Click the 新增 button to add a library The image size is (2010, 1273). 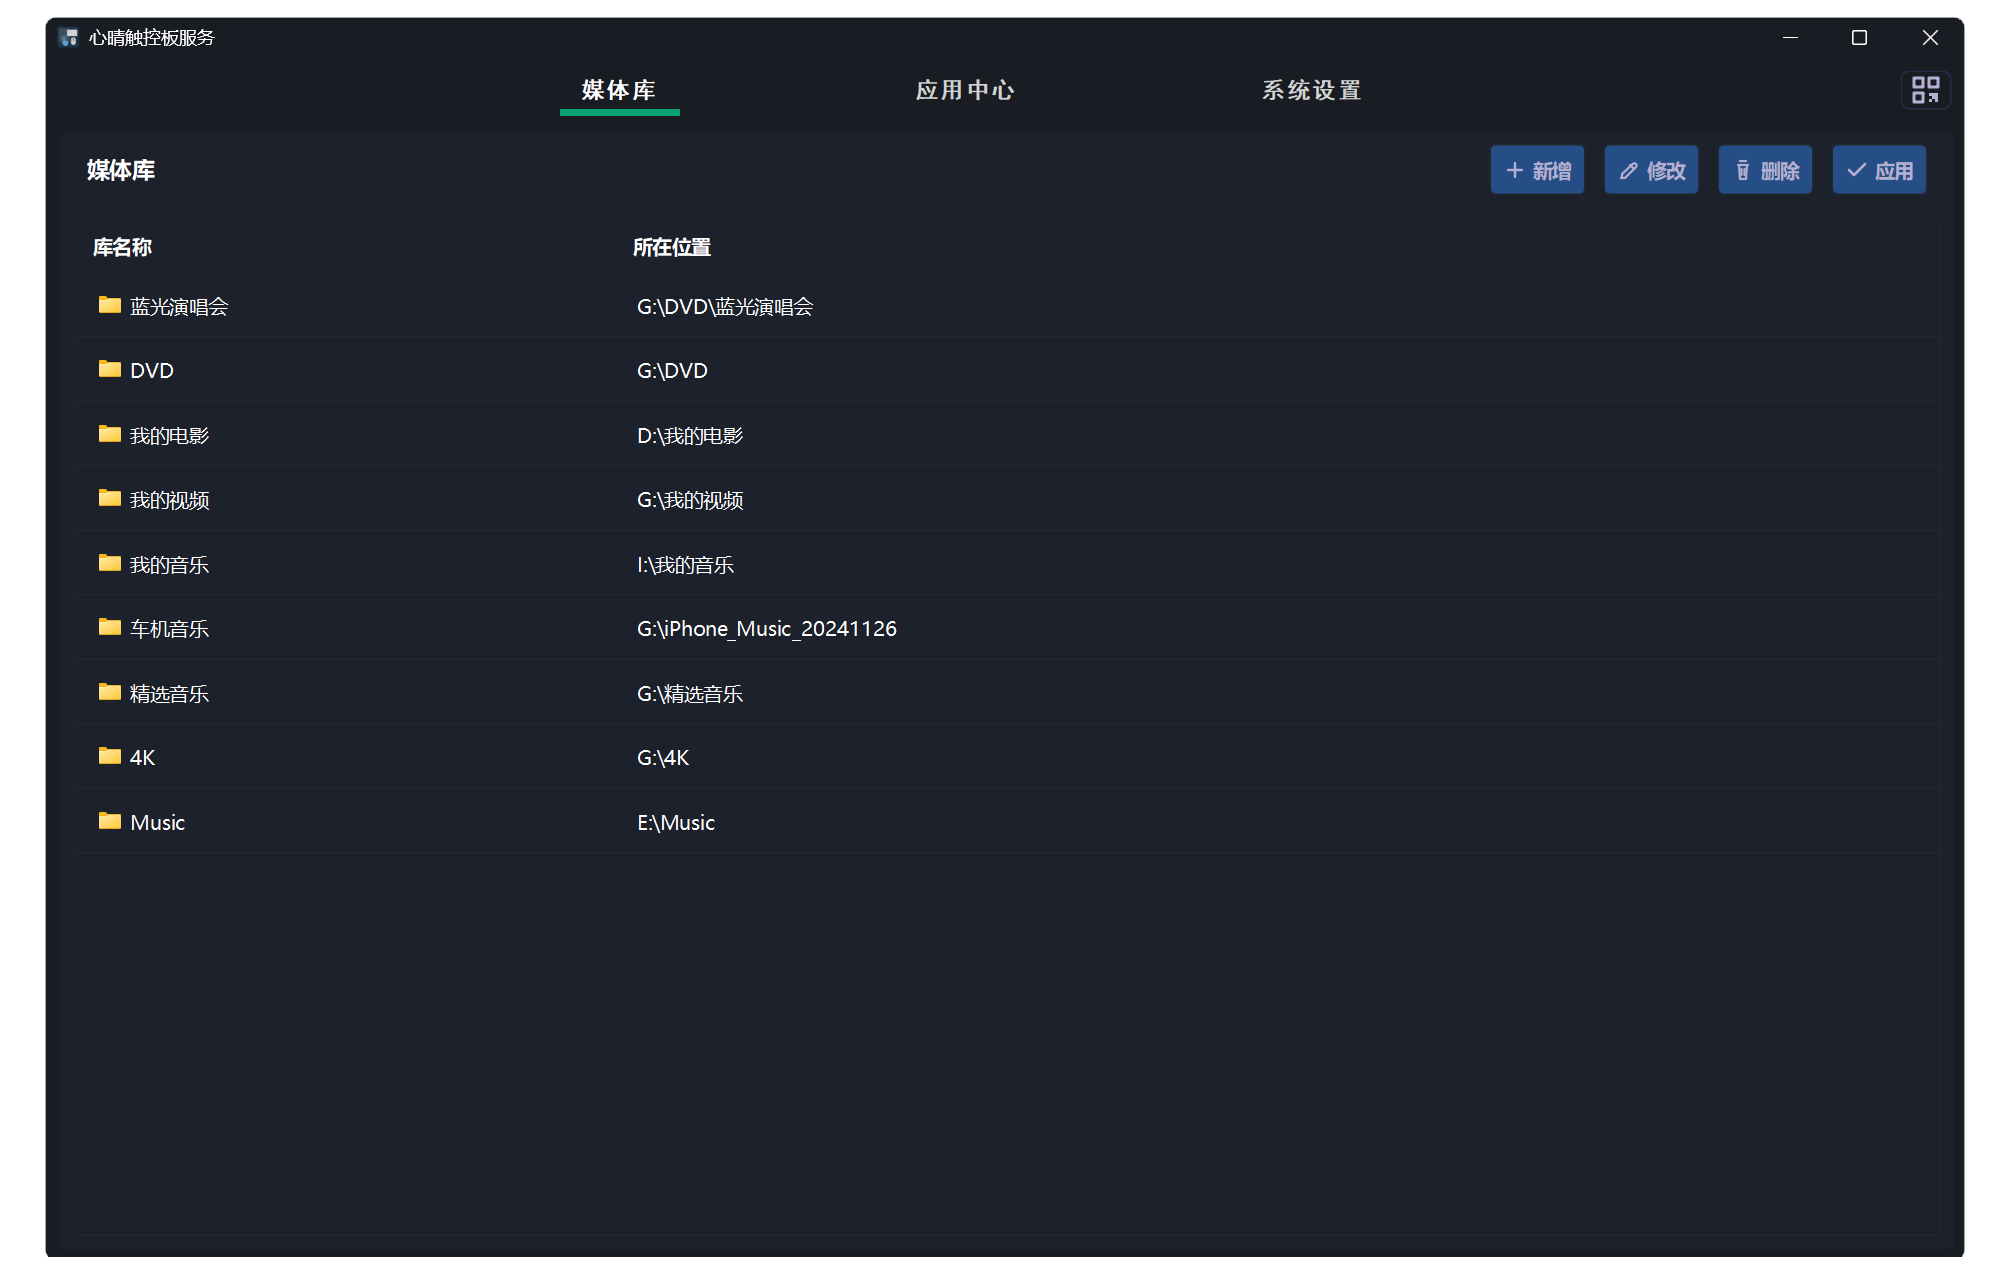pyautogui.click(x=1537, y=169)
